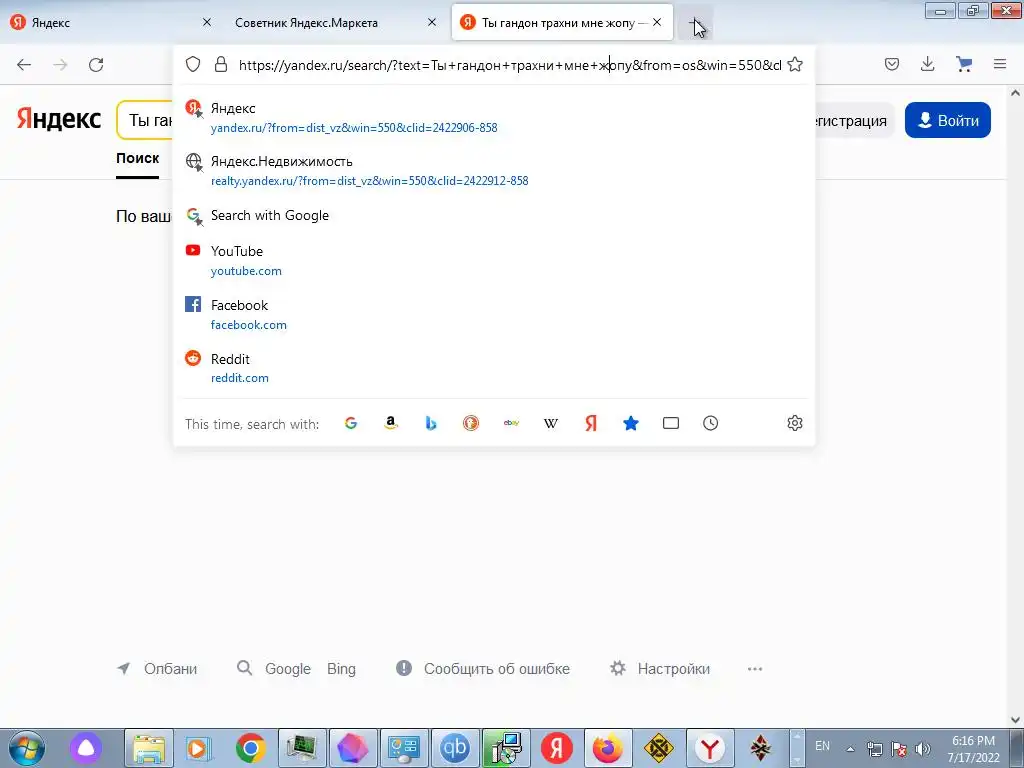Open the clock showing 6:16 PM
This screenshot has width=1024, height=768.
[x=973, y=749]
